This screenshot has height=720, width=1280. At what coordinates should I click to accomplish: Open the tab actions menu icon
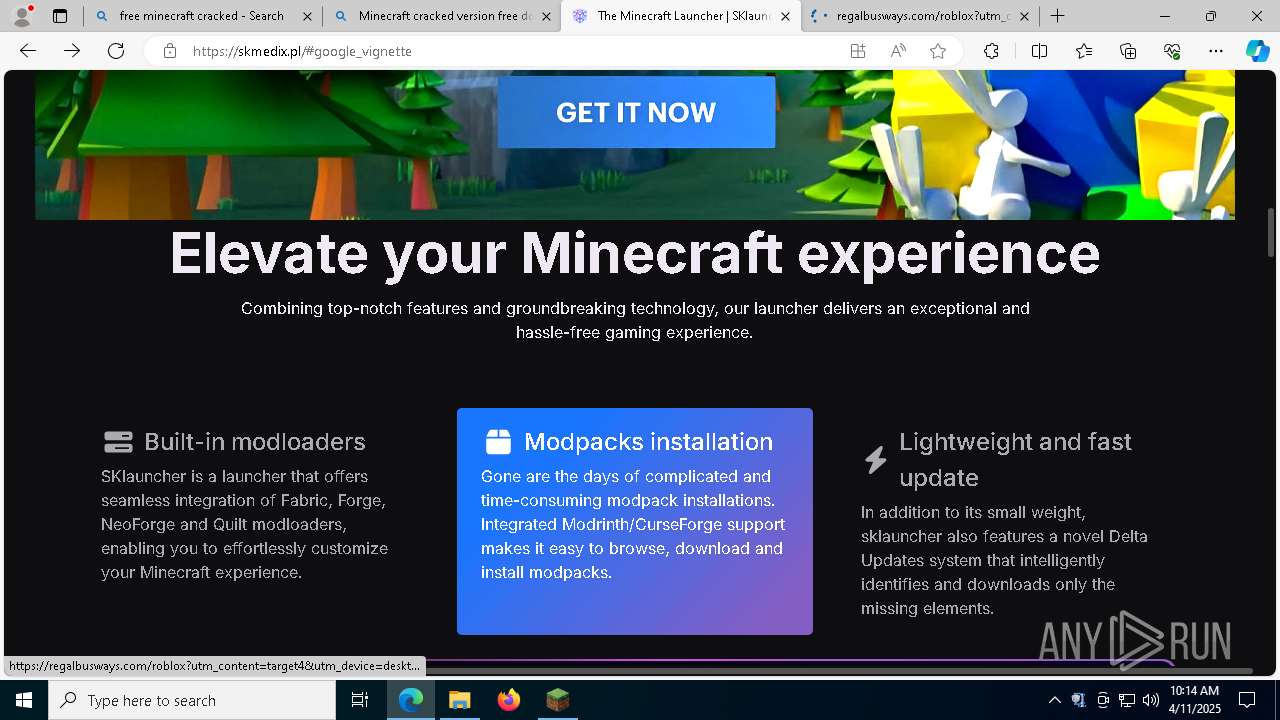click(x=60, y=16)
